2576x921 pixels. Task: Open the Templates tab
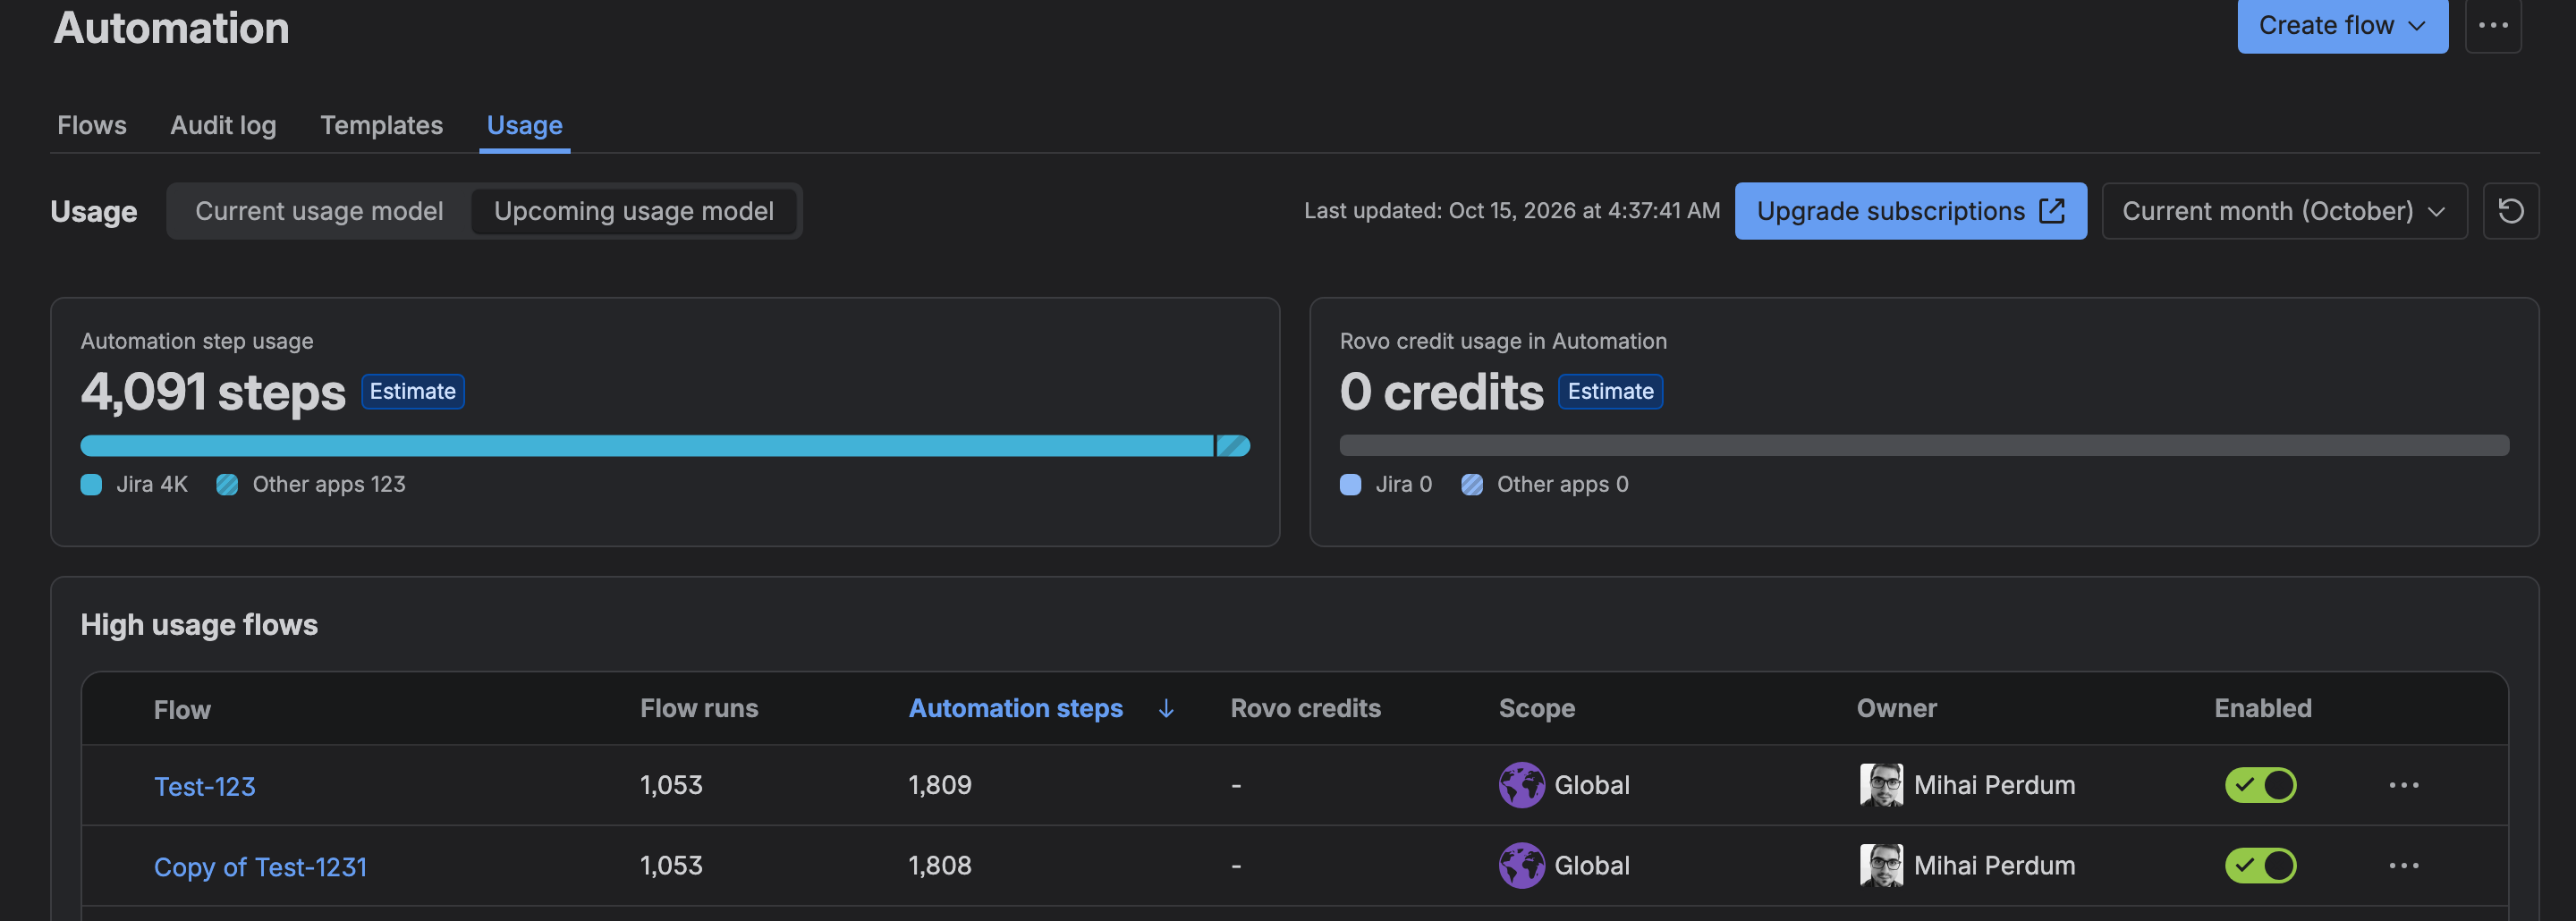tap(381, 125)
